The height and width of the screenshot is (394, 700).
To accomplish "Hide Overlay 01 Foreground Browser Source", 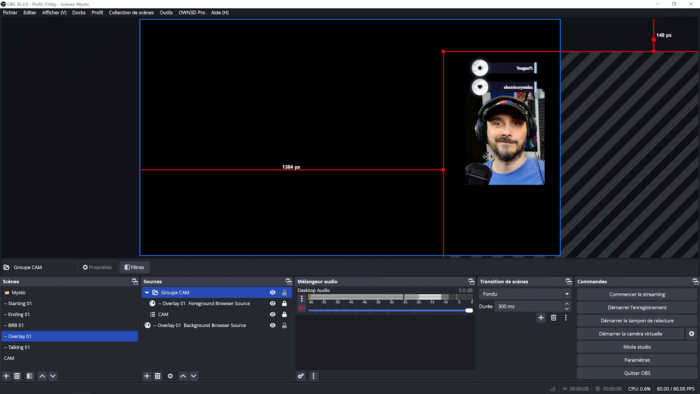I will tap(272, 303).
